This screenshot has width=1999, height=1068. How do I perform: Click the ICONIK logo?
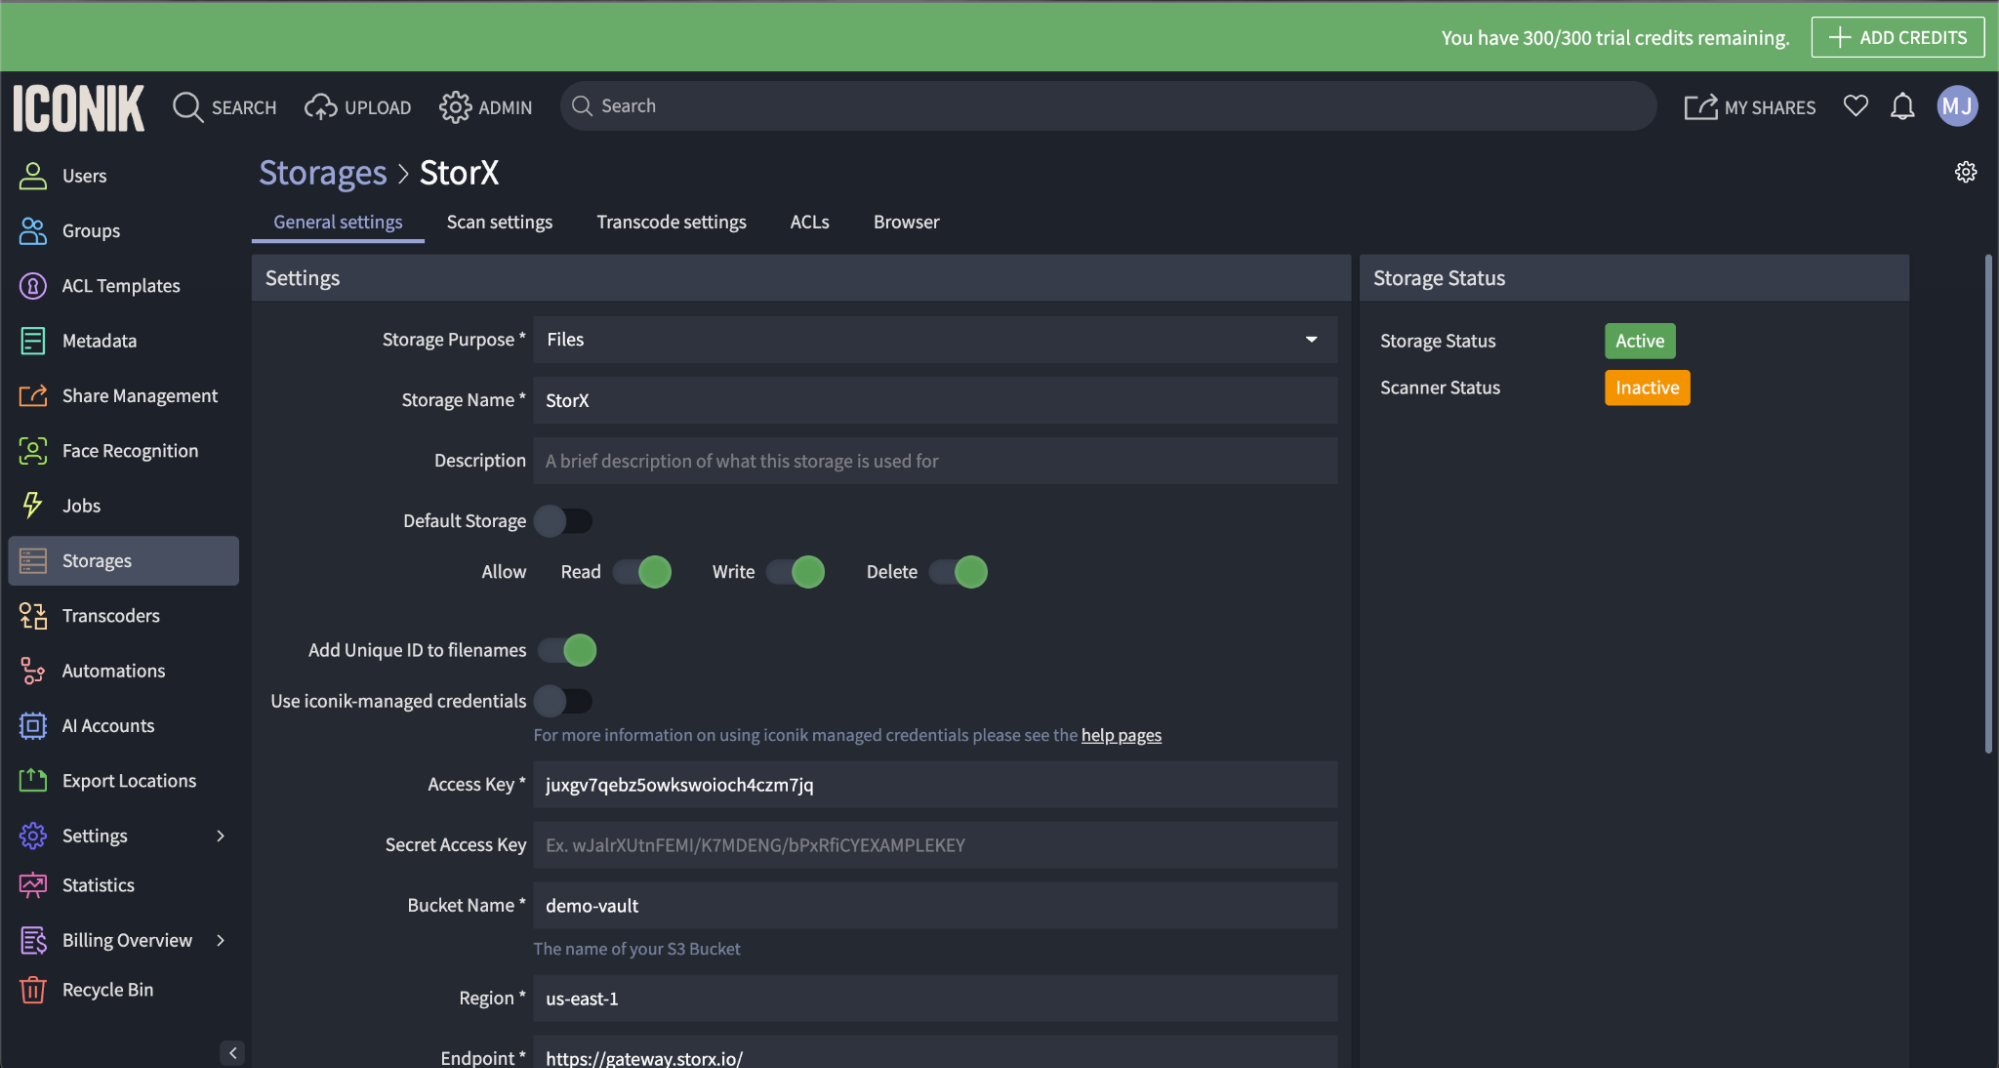[78, 107]
